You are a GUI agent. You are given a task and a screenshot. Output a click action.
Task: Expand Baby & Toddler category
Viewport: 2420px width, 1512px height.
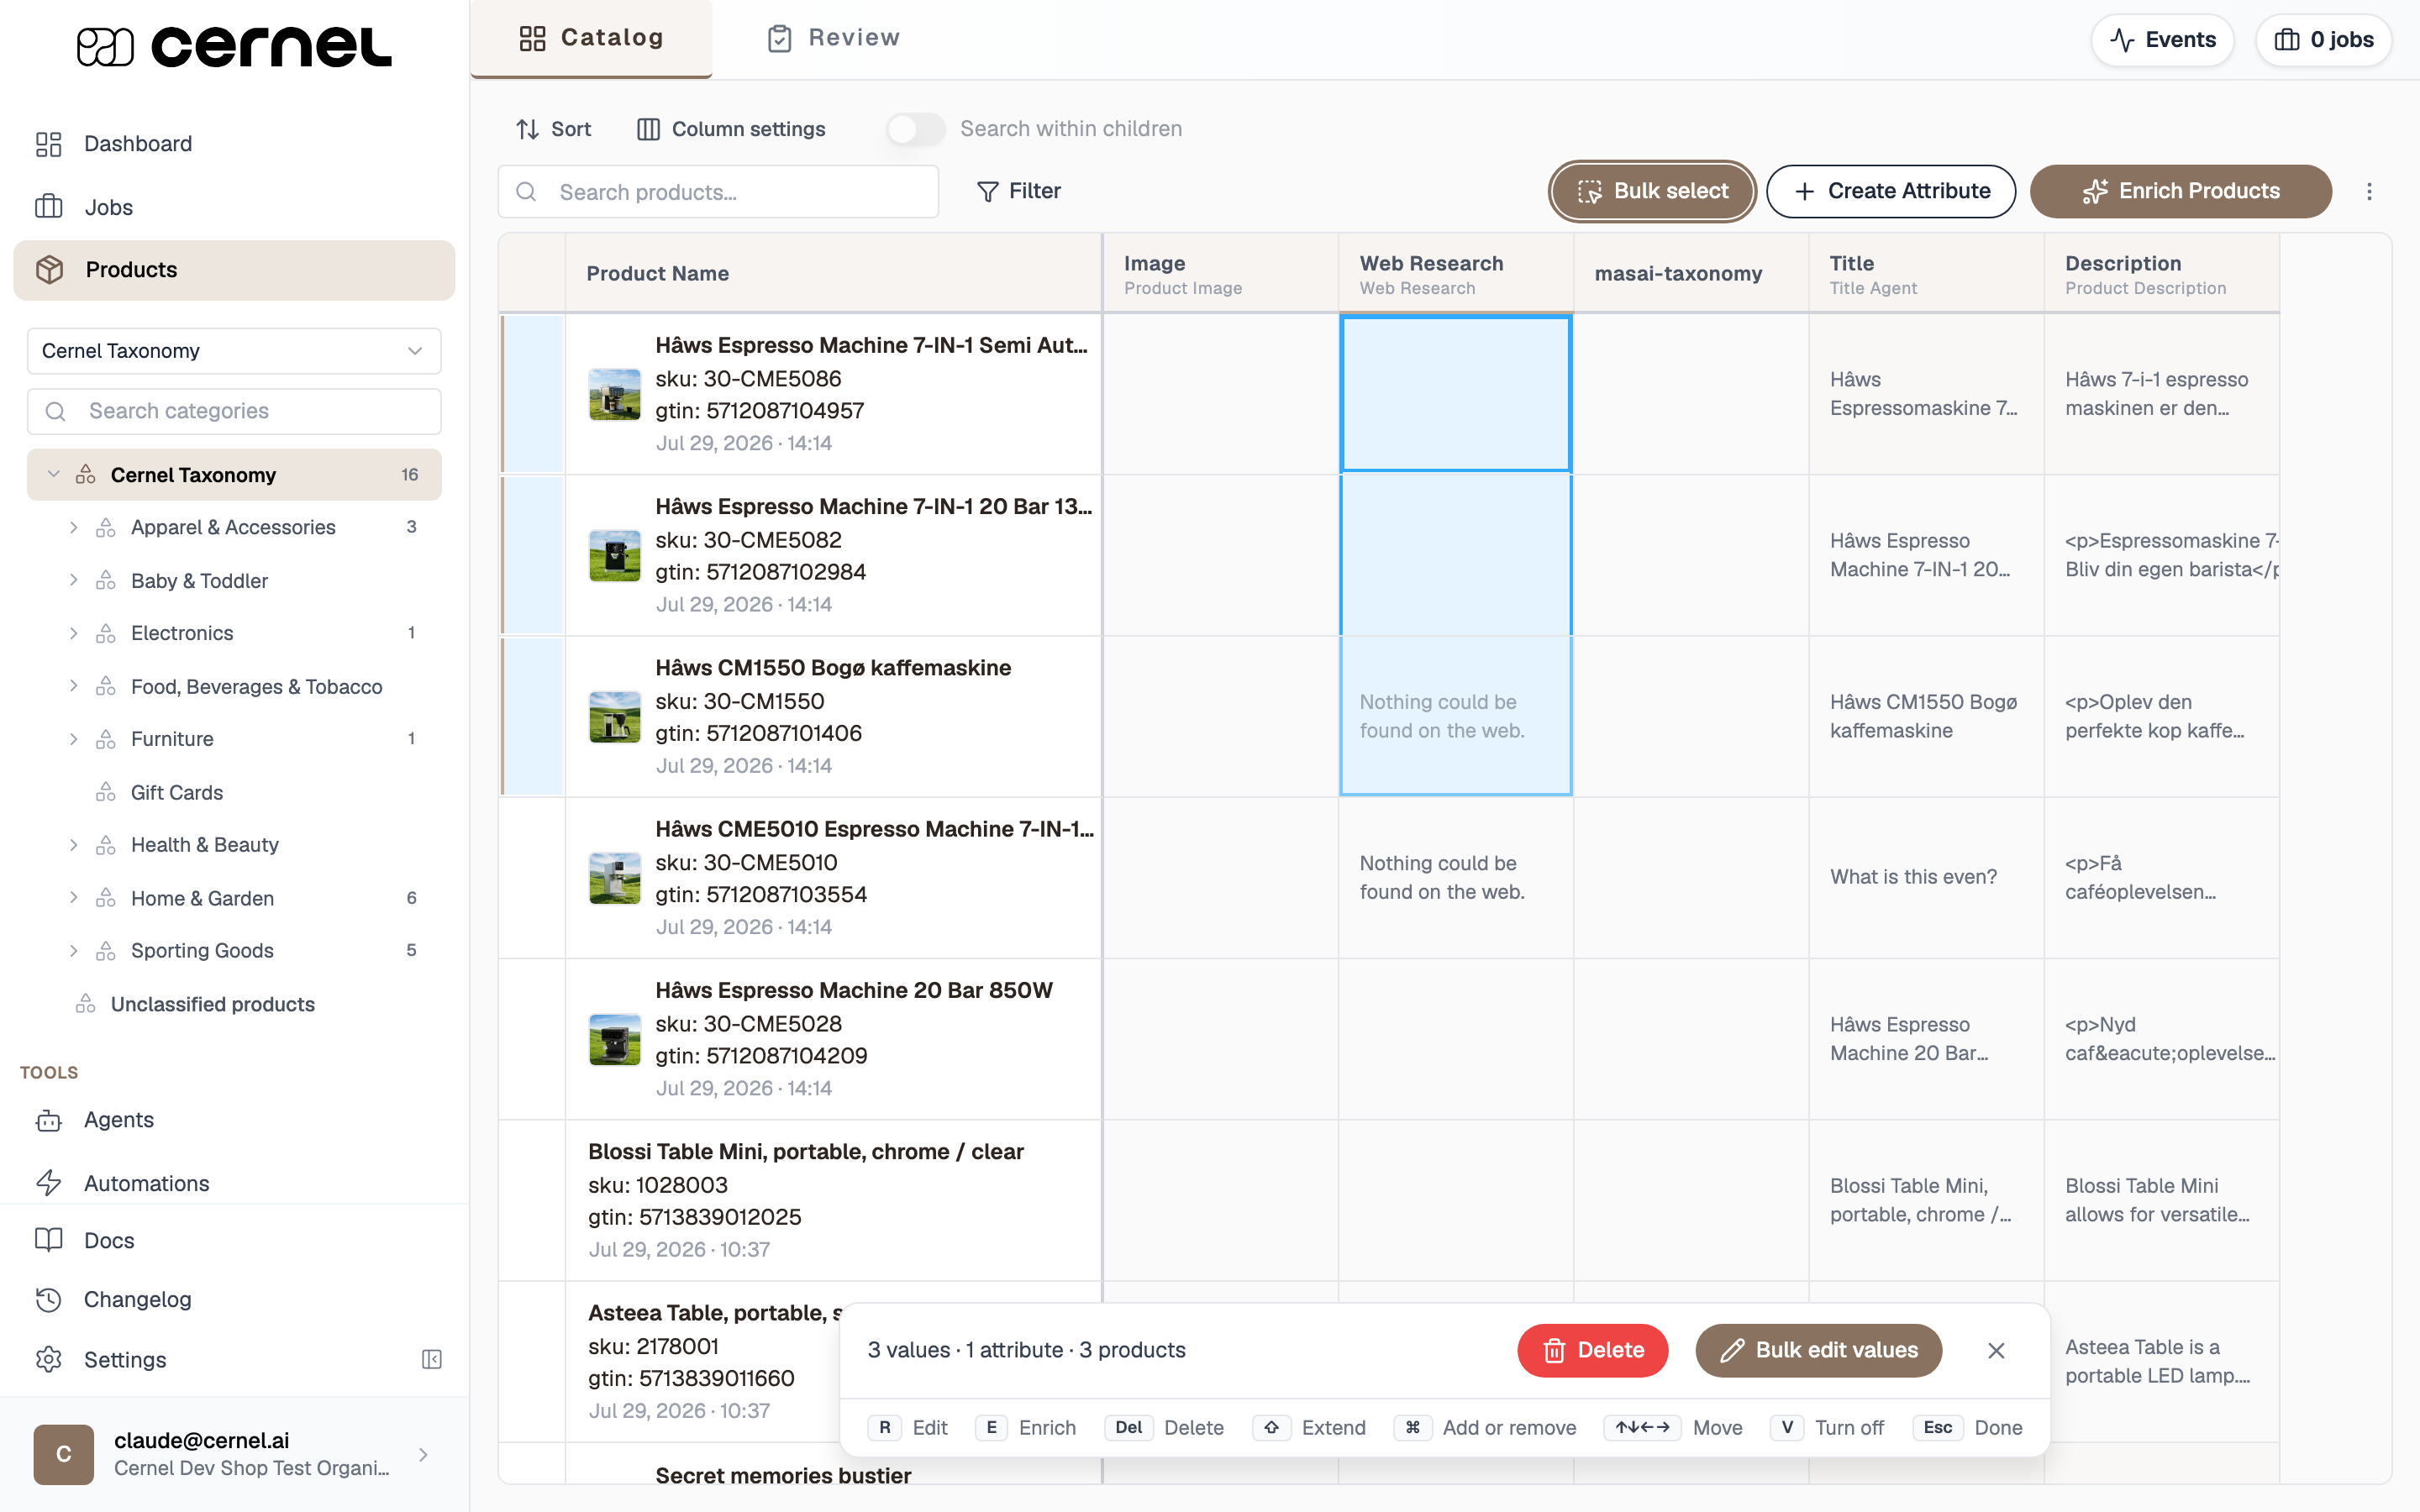73,580
